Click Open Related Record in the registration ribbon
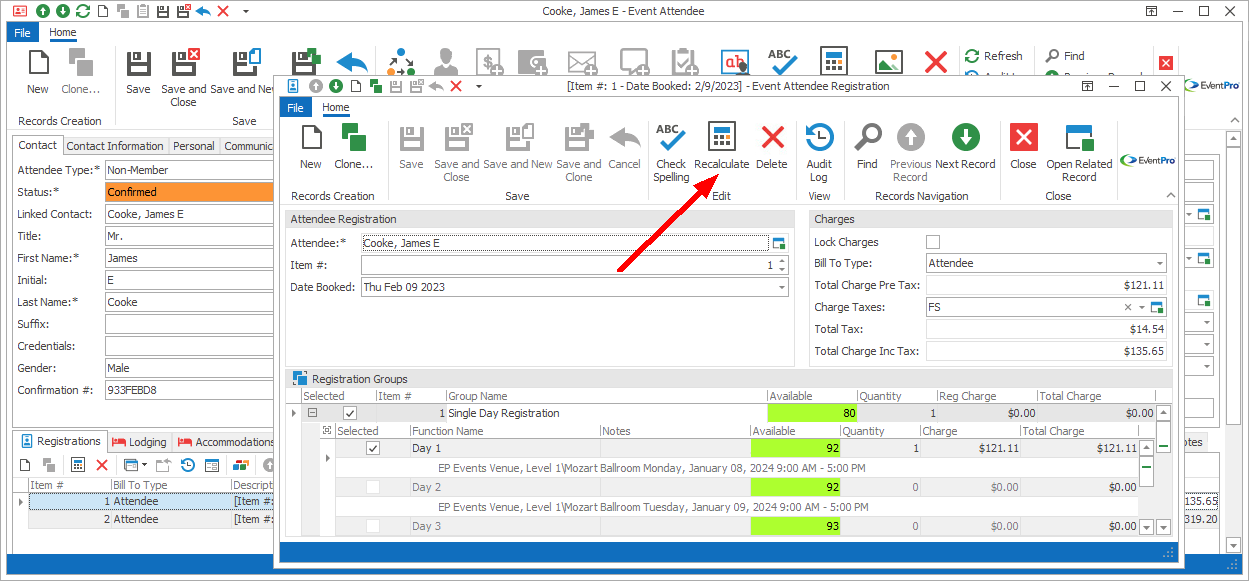This screenshot has width=1249, height=581. (1079, 152)
